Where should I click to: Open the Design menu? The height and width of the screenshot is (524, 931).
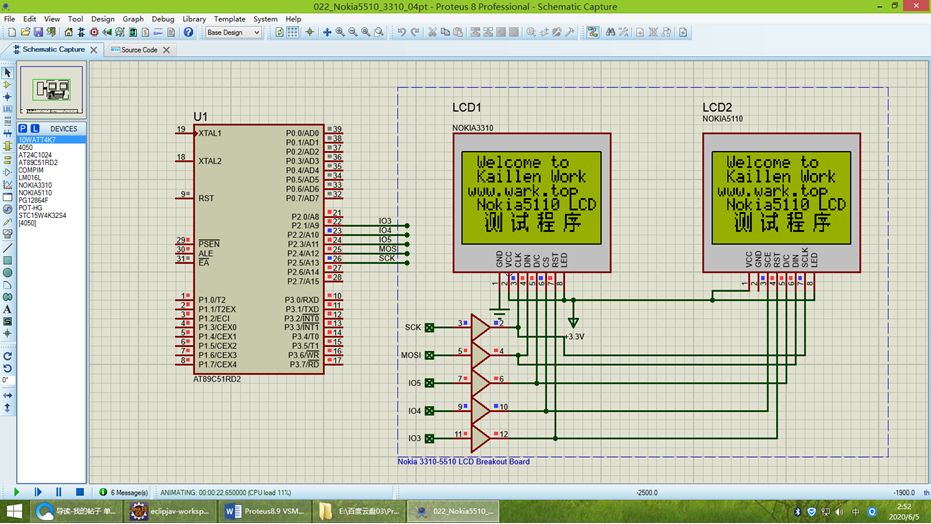[102, 19]
